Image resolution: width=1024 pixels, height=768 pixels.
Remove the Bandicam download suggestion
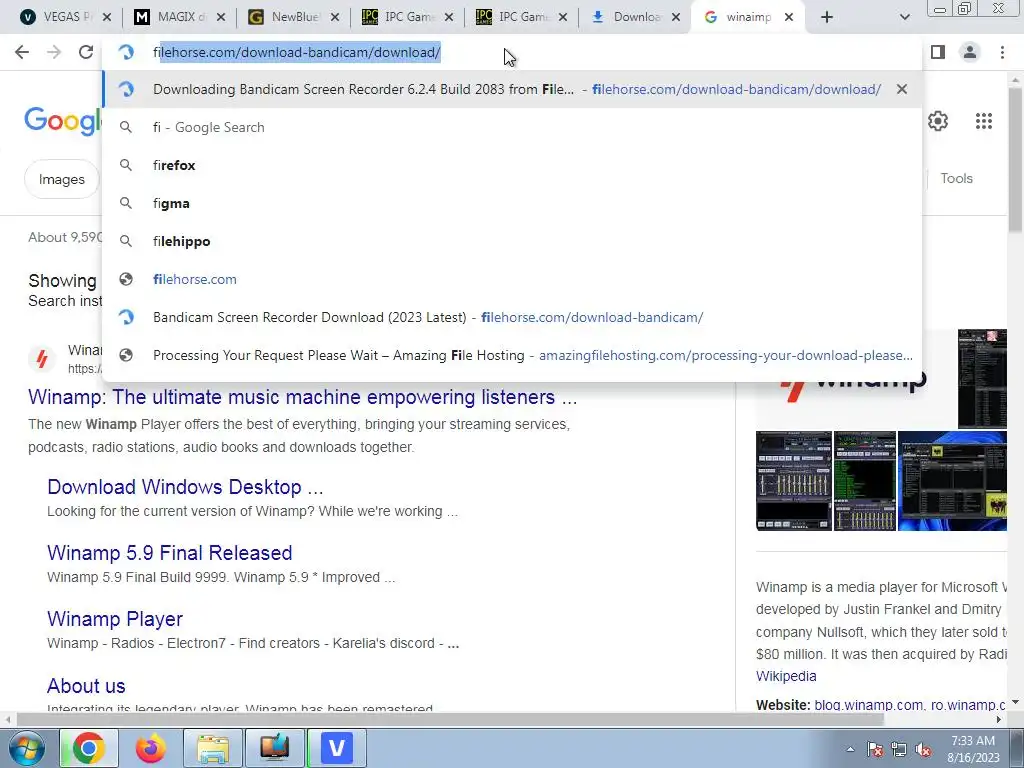(x=902, y=89)
